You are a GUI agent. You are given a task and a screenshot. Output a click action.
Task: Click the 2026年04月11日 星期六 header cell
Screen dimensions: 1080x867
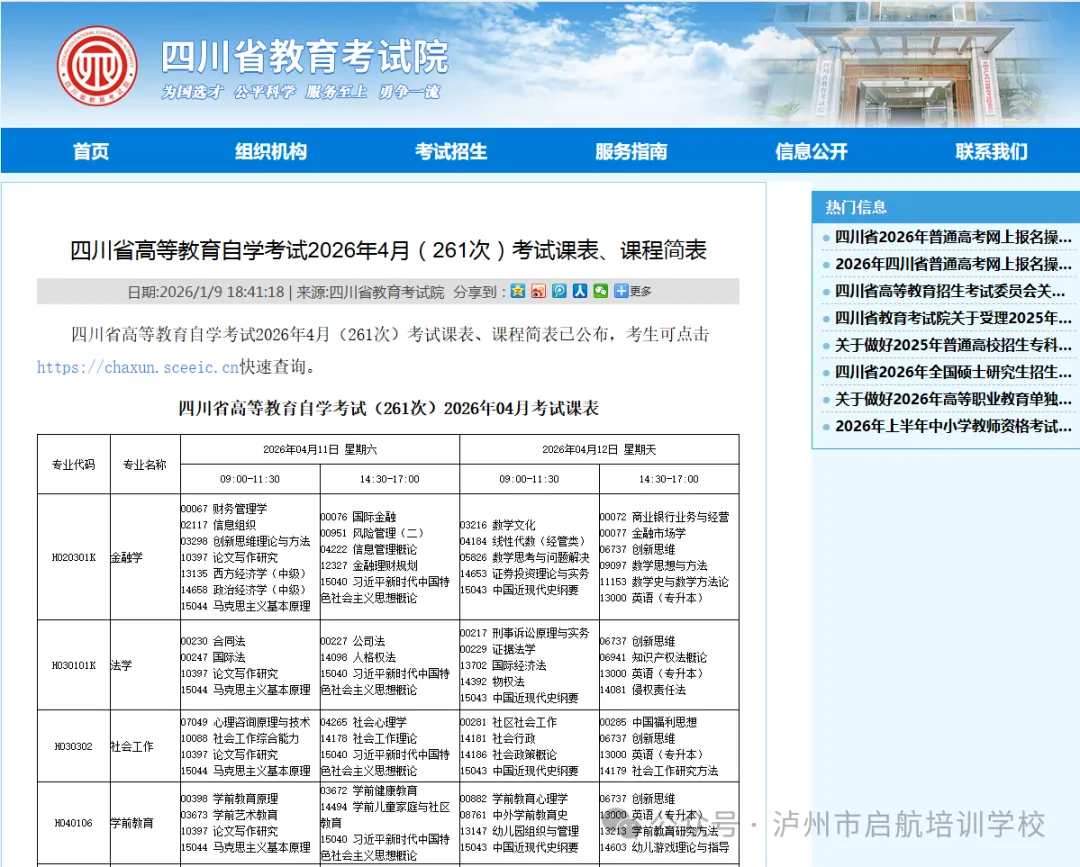click(320, 449)
